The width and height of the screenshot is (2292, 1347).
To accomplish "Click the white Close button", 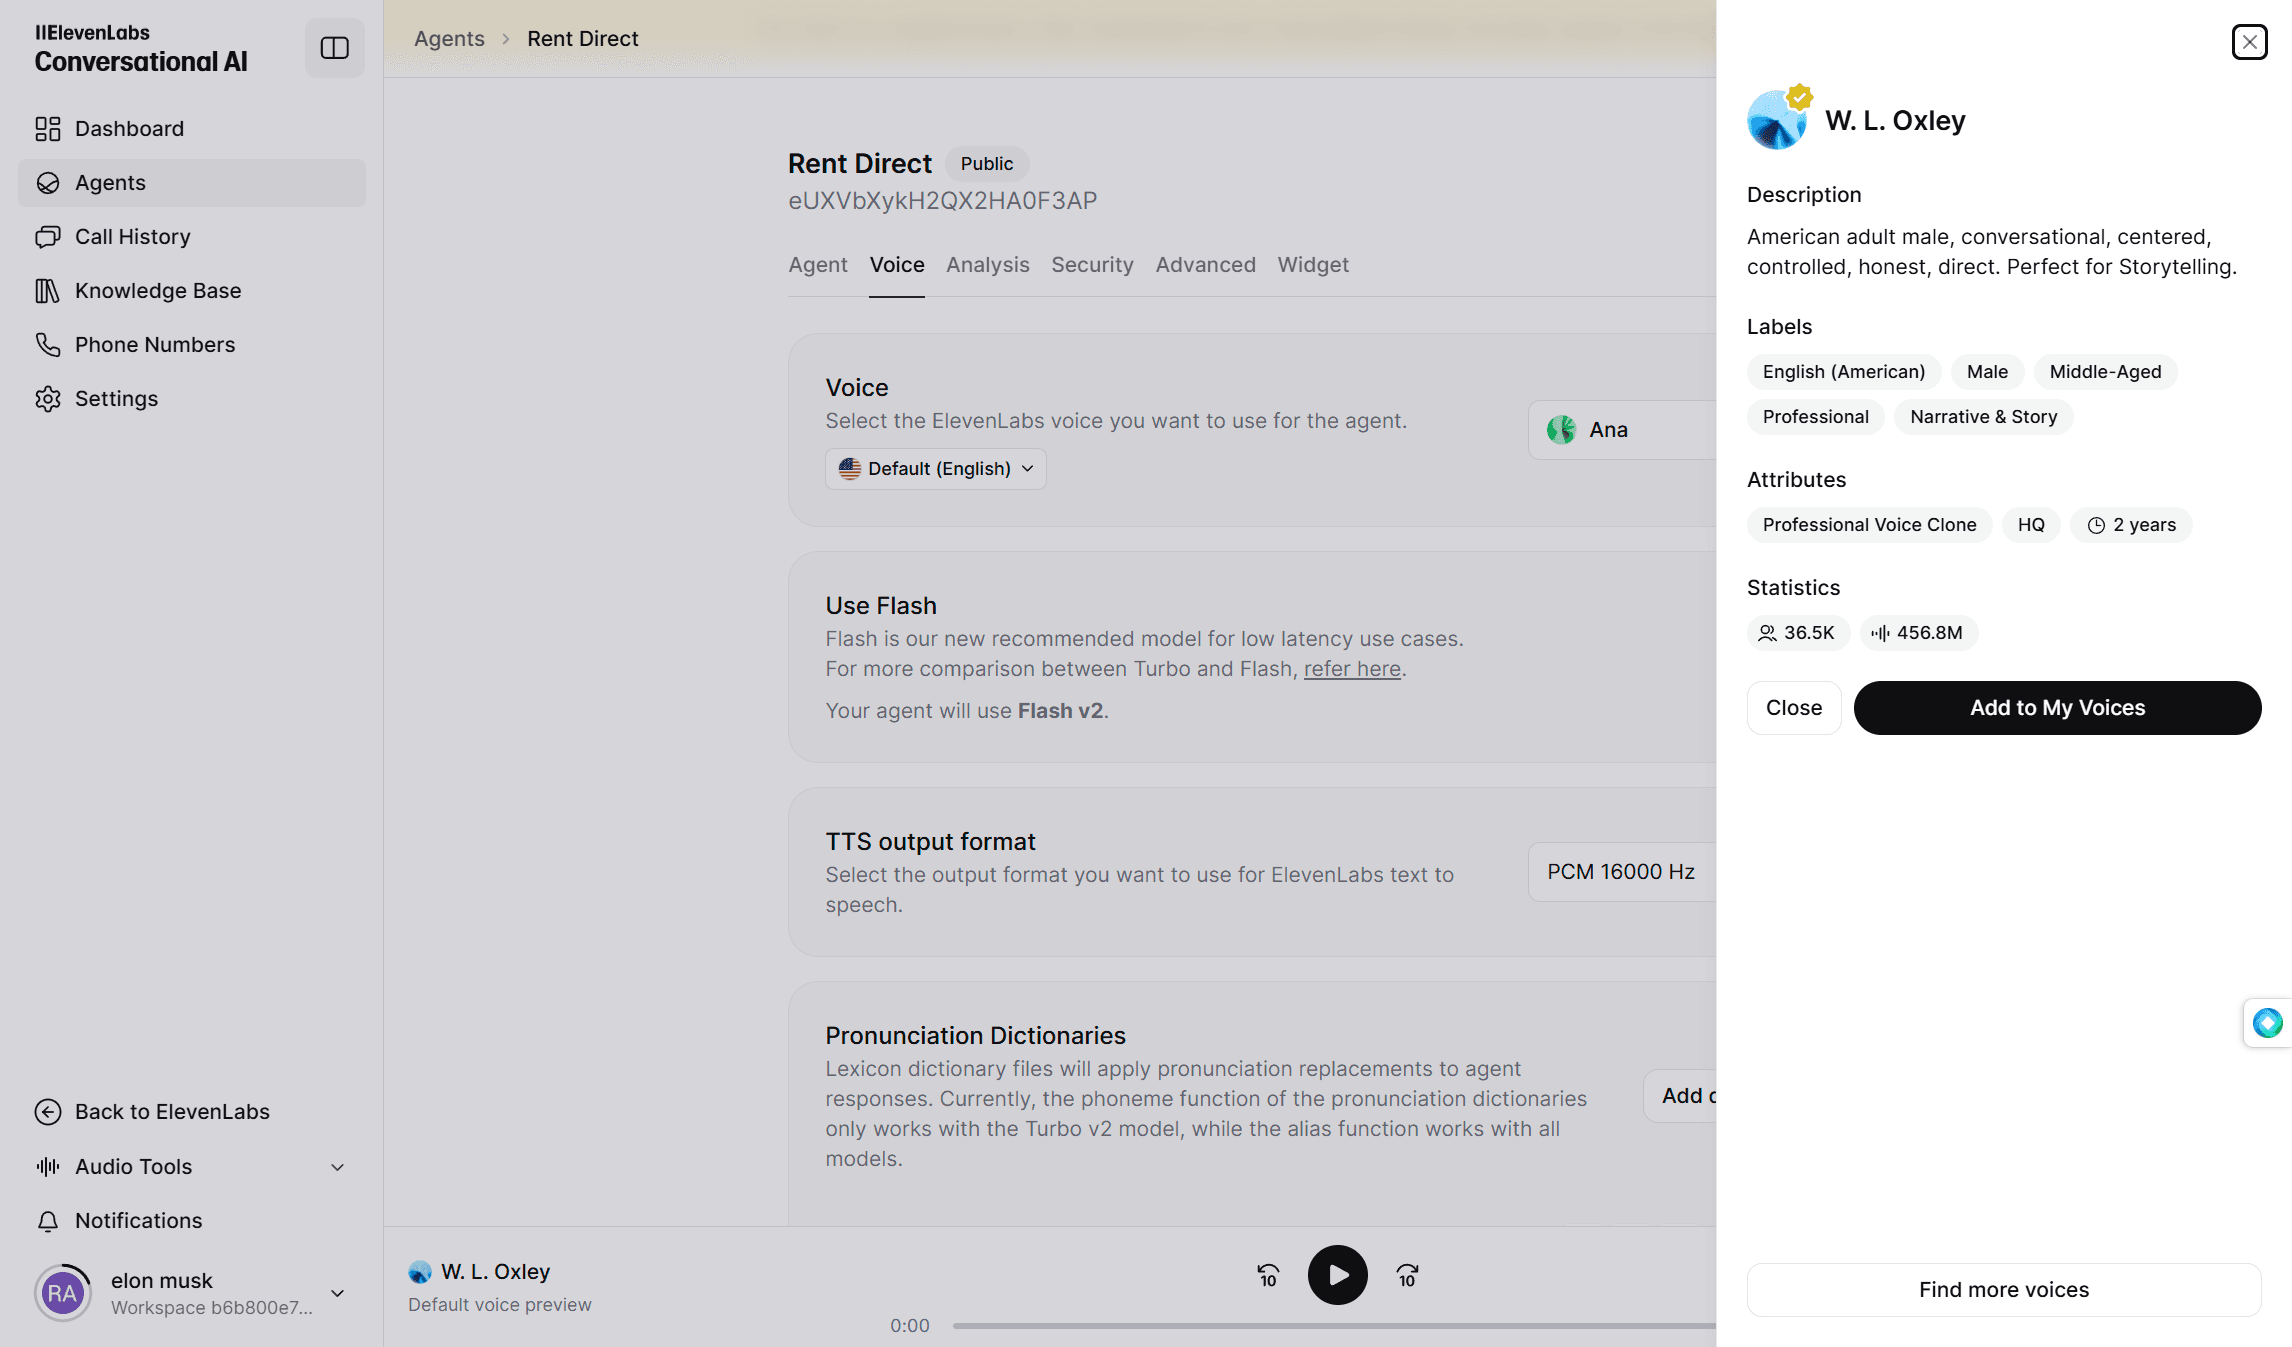I will pos(1794,708).
